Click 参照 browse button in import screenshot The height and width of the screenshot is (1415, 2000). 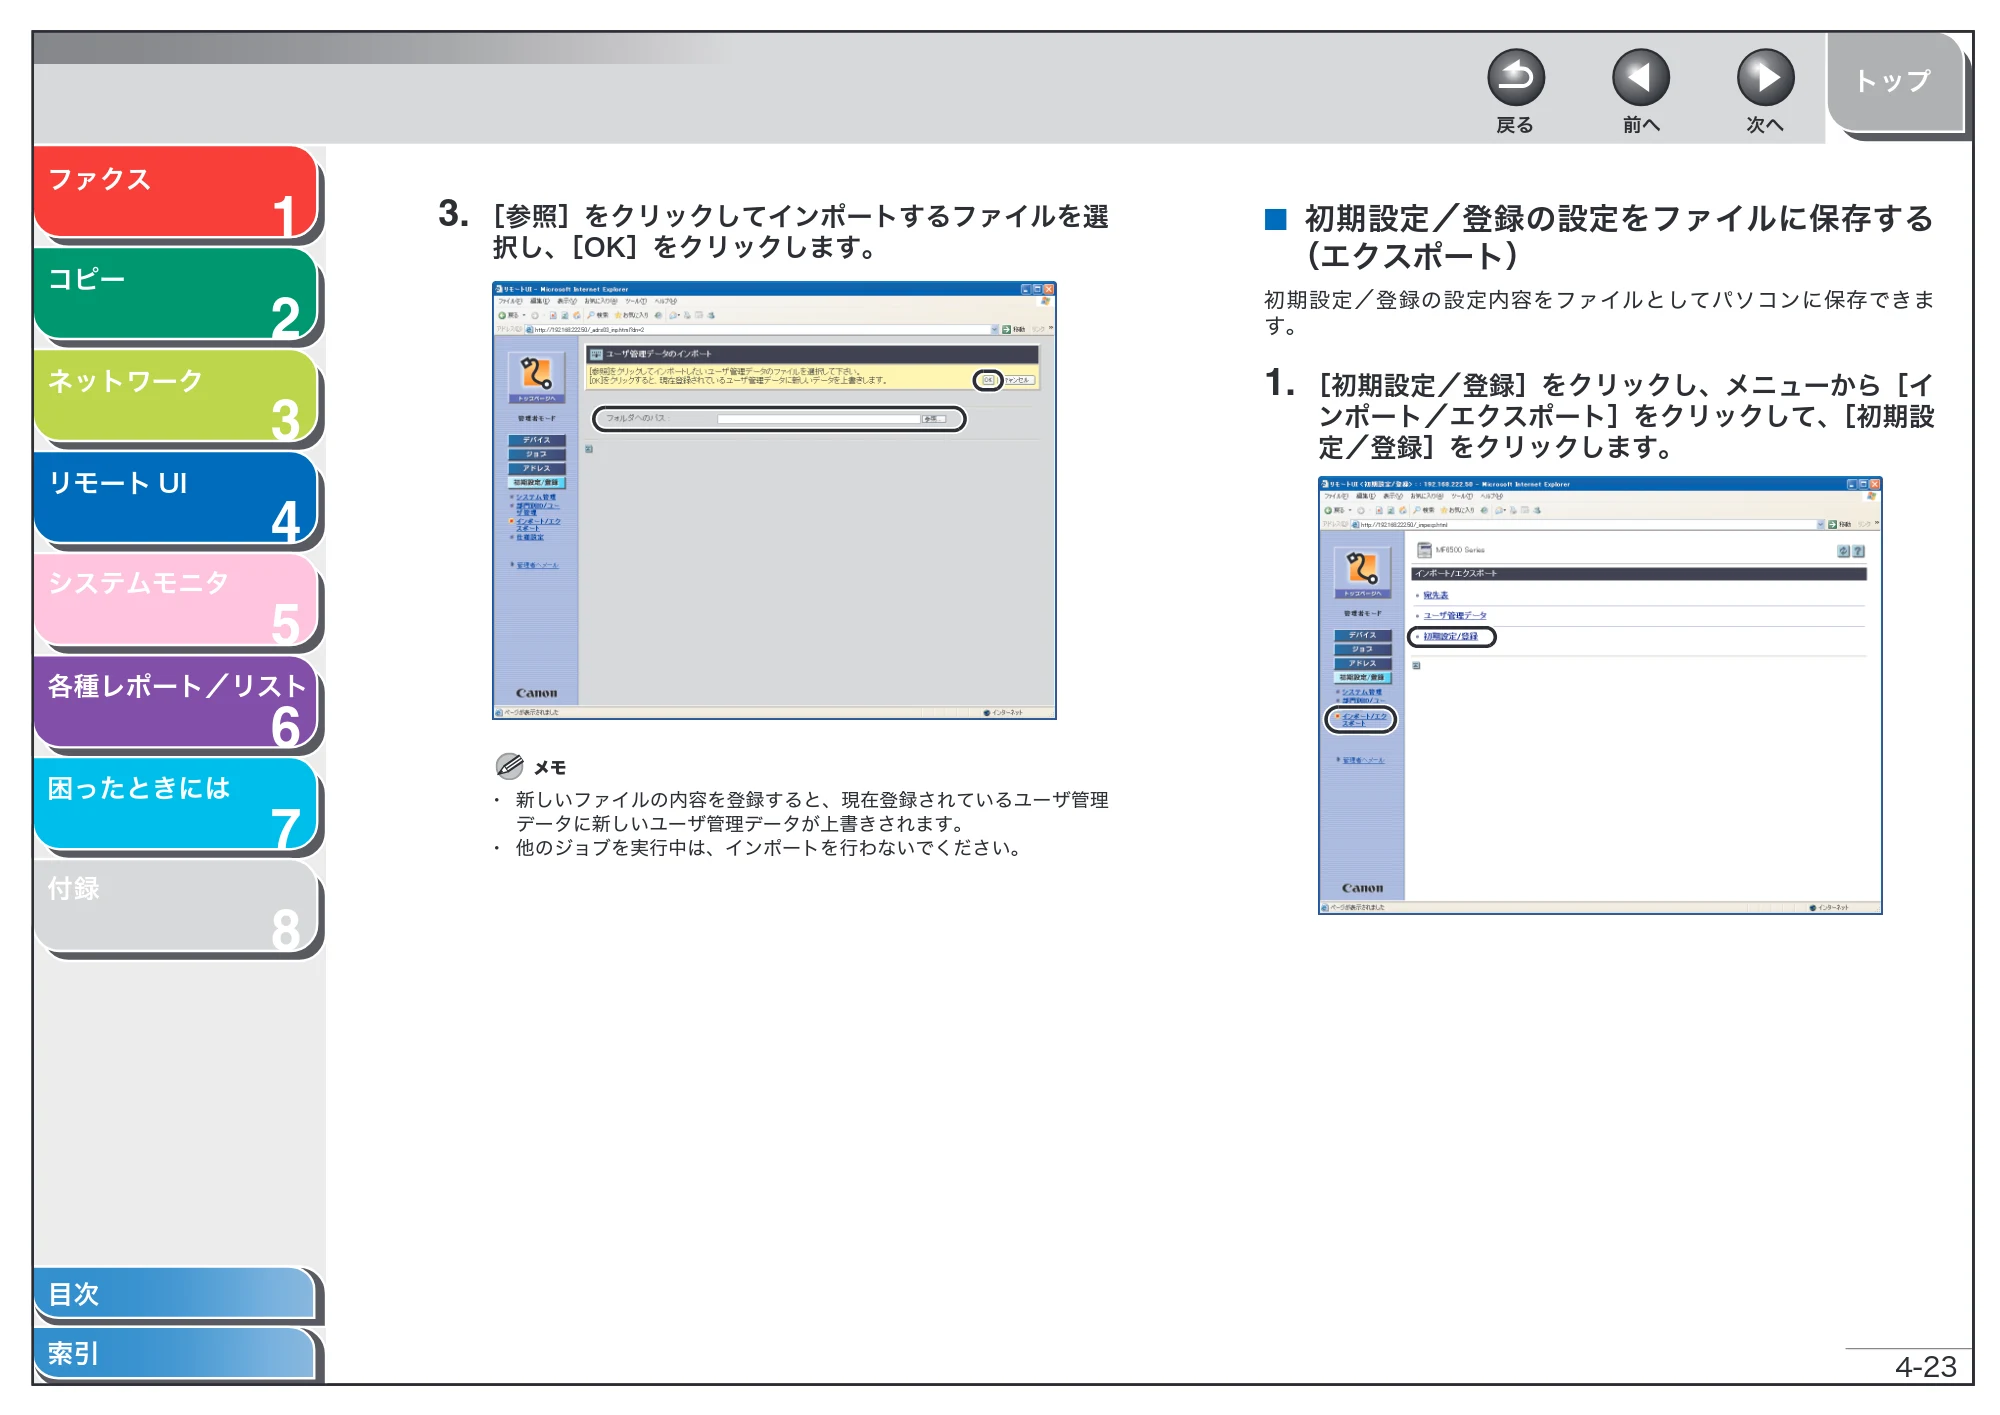click(x=932, y=419)
